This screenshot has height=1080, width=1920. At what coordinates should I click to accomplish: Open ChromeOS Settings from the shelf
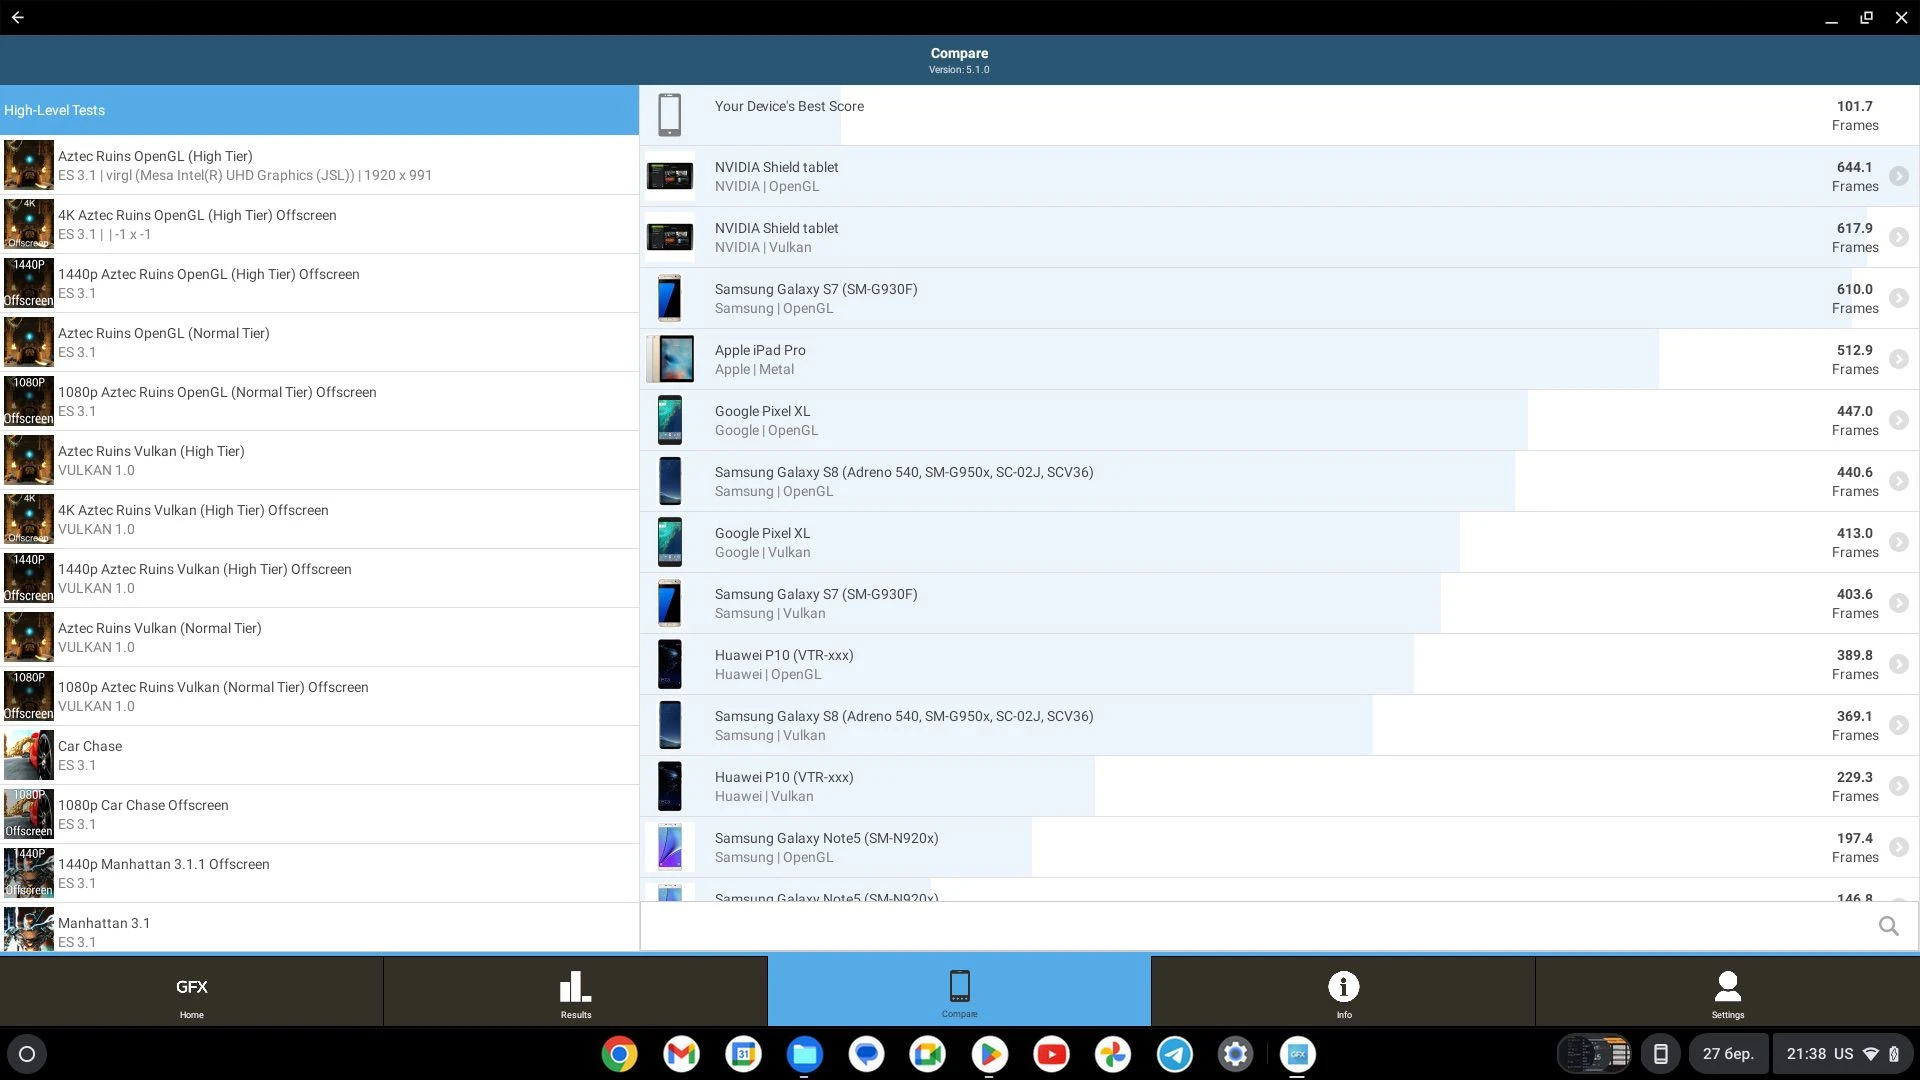[1236, 1054]
